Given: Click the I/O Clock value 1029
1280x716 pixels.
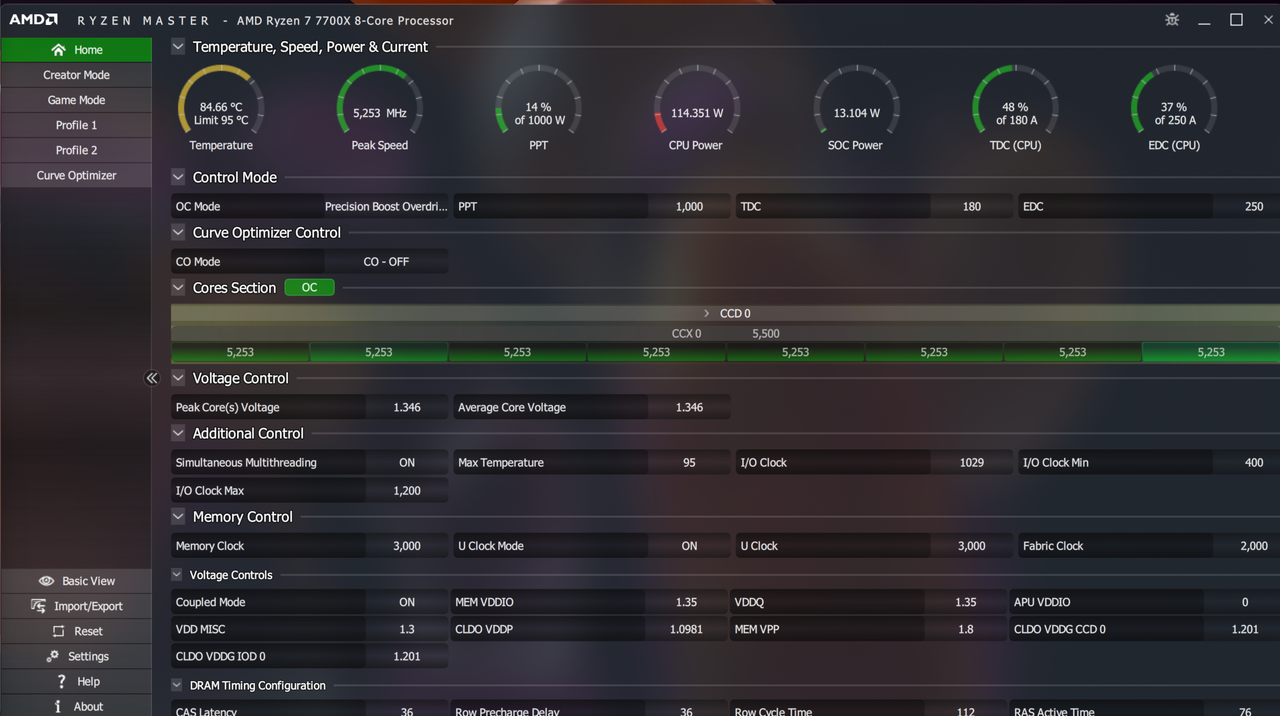Looking at the screenshot, I should click(x=971, y=463).
